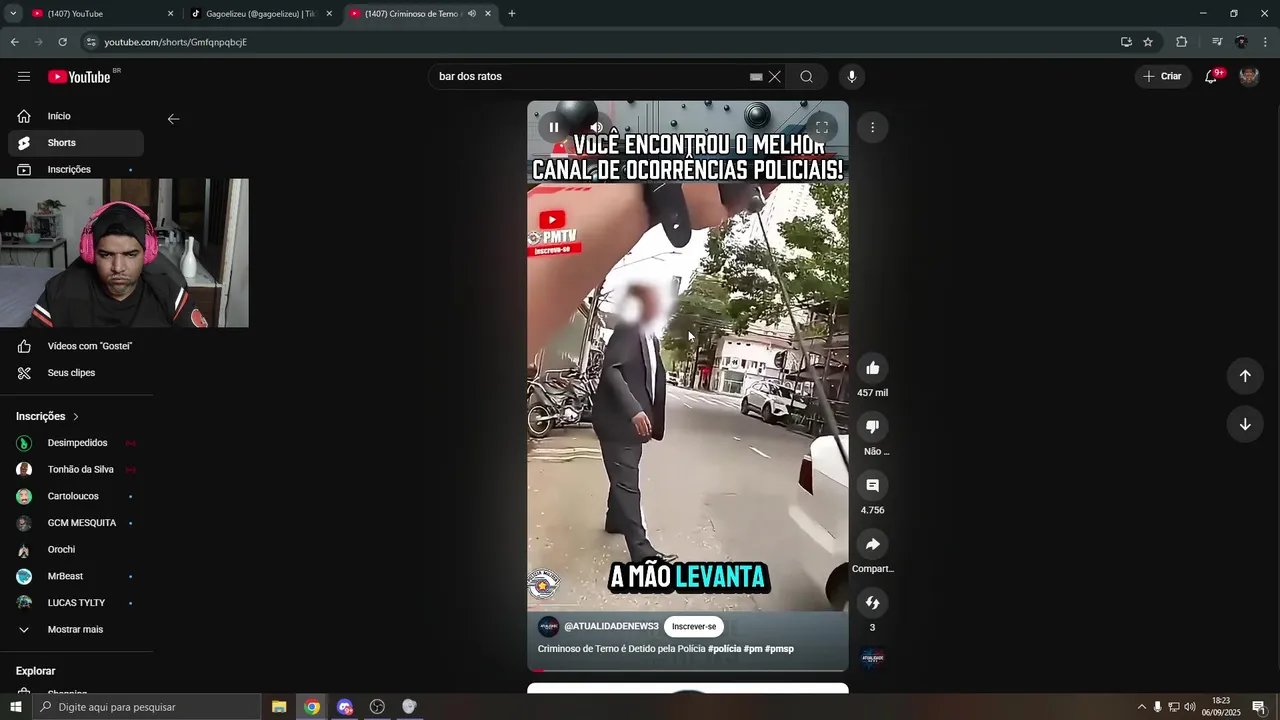Open the YouTube hamburger guide menu
Screen dimensions: 1280x720
click(x=24, y=77)
